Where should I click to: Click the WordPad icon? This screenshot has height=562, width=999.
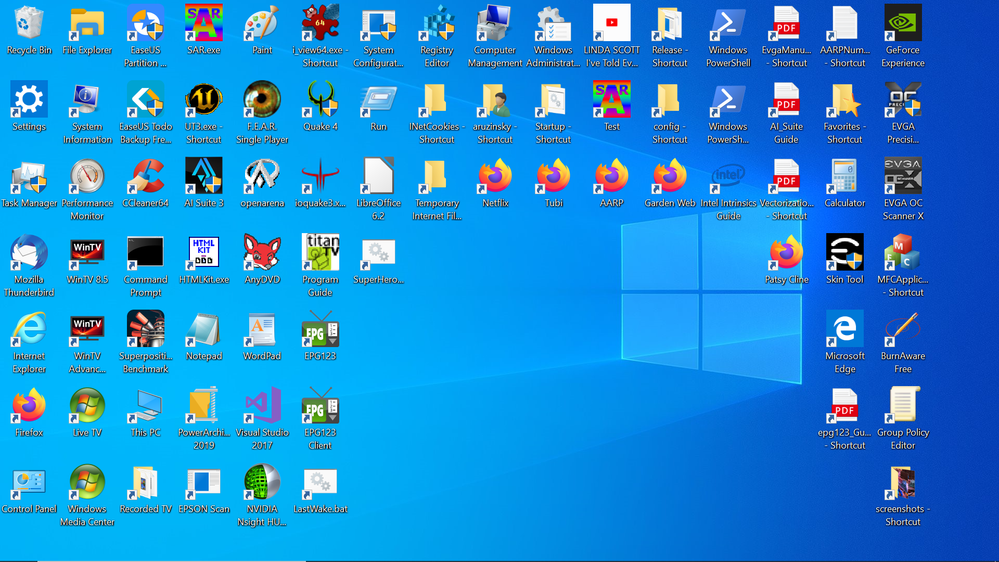point(262,329)
